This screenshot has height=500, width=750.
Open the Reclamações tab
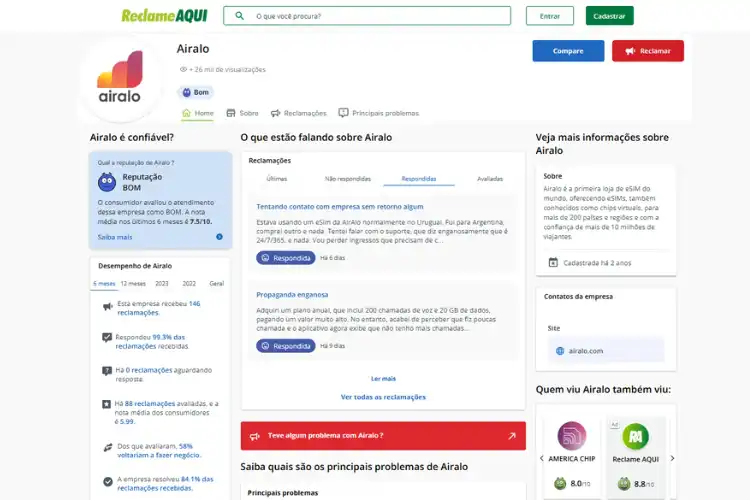click(x=298, y=113)
